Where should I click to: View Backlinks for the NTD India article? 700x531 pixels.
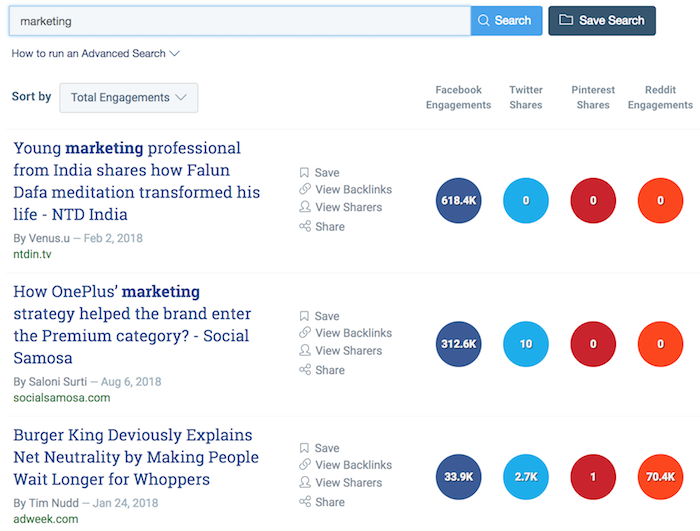[346, 190]
